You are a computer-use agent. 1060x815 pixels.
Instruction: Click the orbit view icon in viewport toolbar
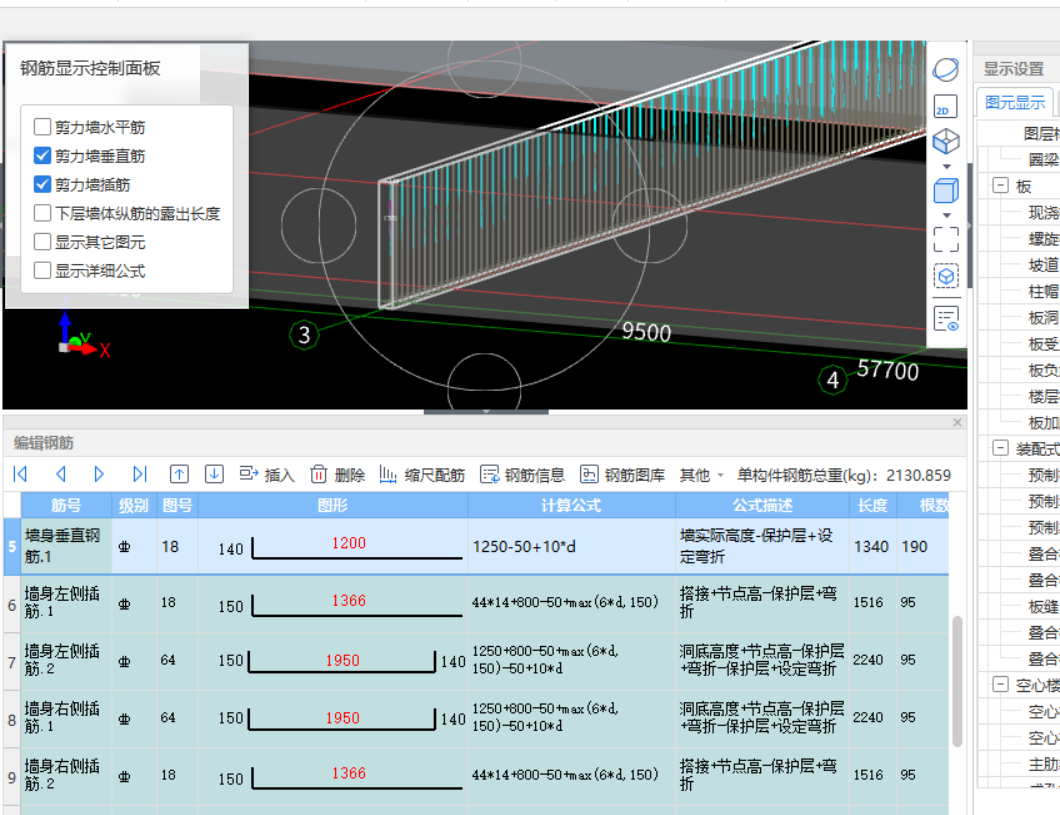pyautogui.click(x=946, y=70)
